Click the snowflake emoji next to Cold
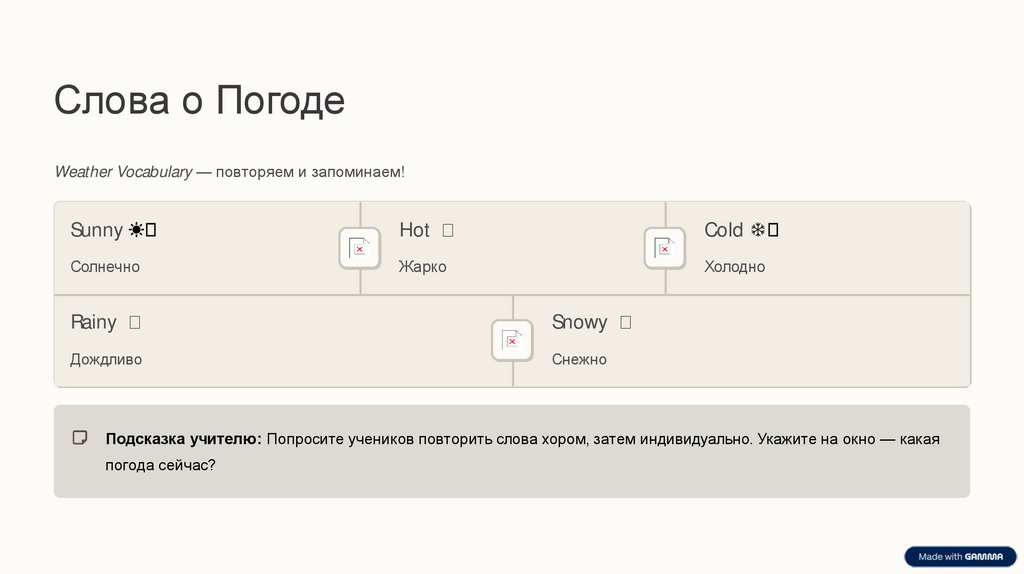 (x=758, y=231)
